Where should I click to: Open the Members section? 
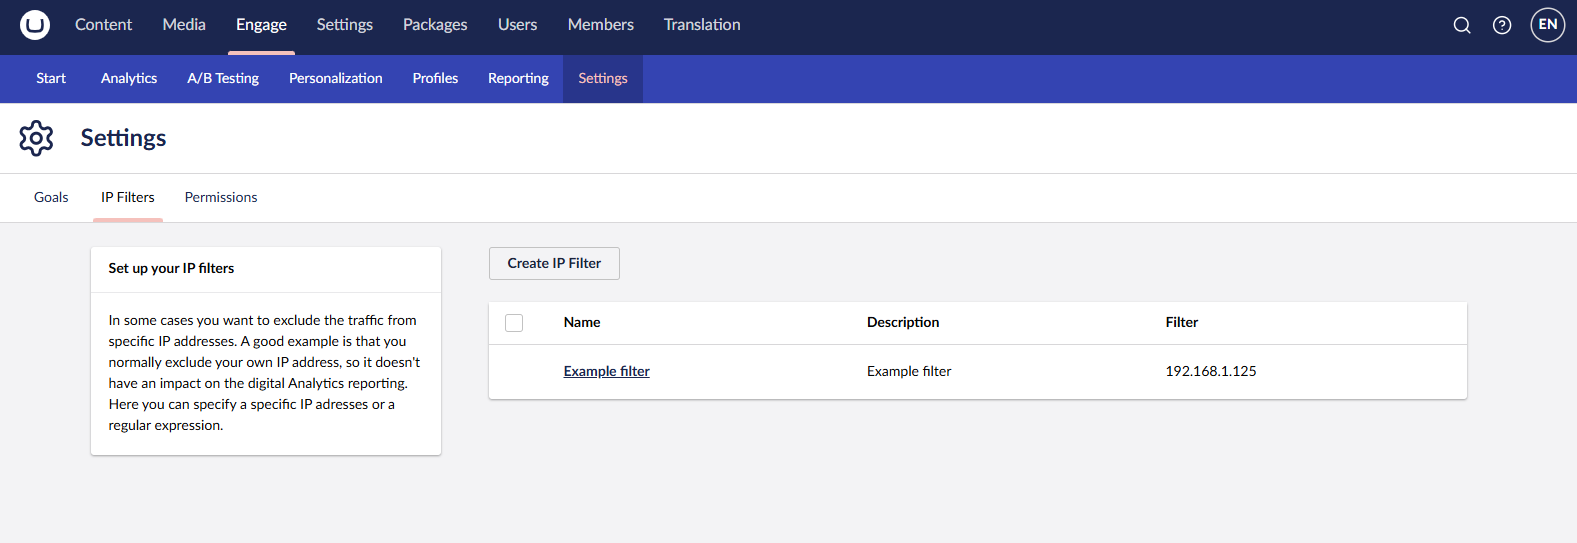tap(601, 25)
